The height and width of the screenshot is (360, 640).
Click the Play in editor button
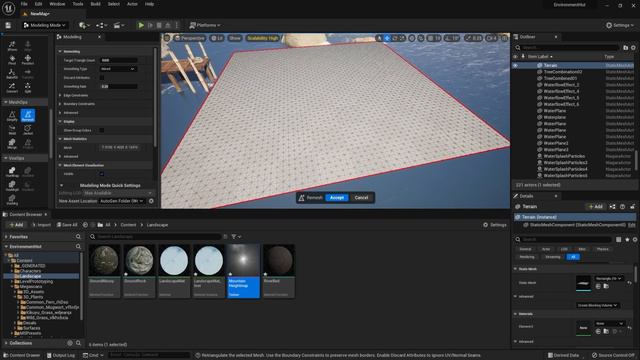pos(141,25)
